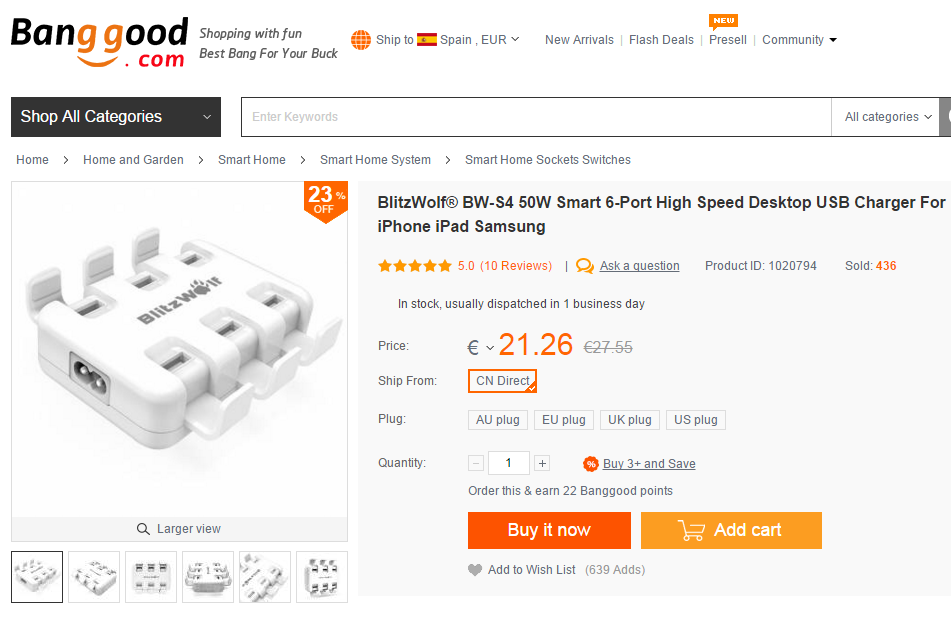Open the euro currency selector by price
The width and height of the screenshot is (951, 618).
(481, 348)
